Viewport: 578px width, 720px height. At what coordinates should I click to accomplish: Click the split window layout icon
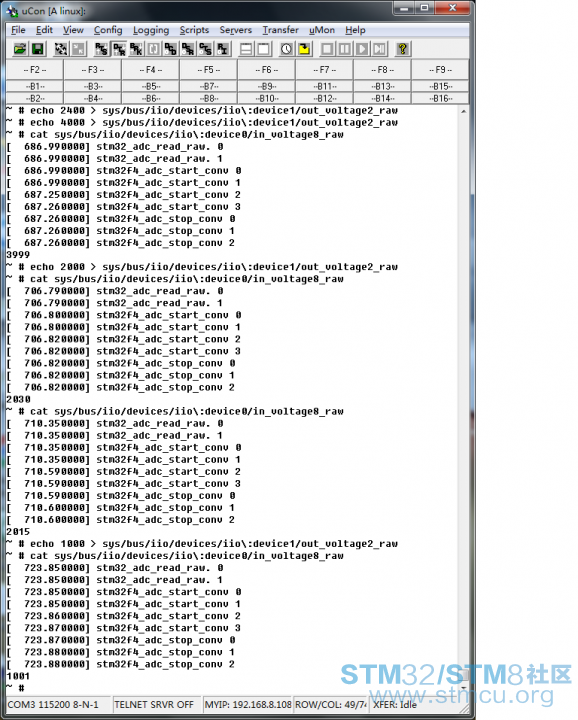tap(246, 49)
